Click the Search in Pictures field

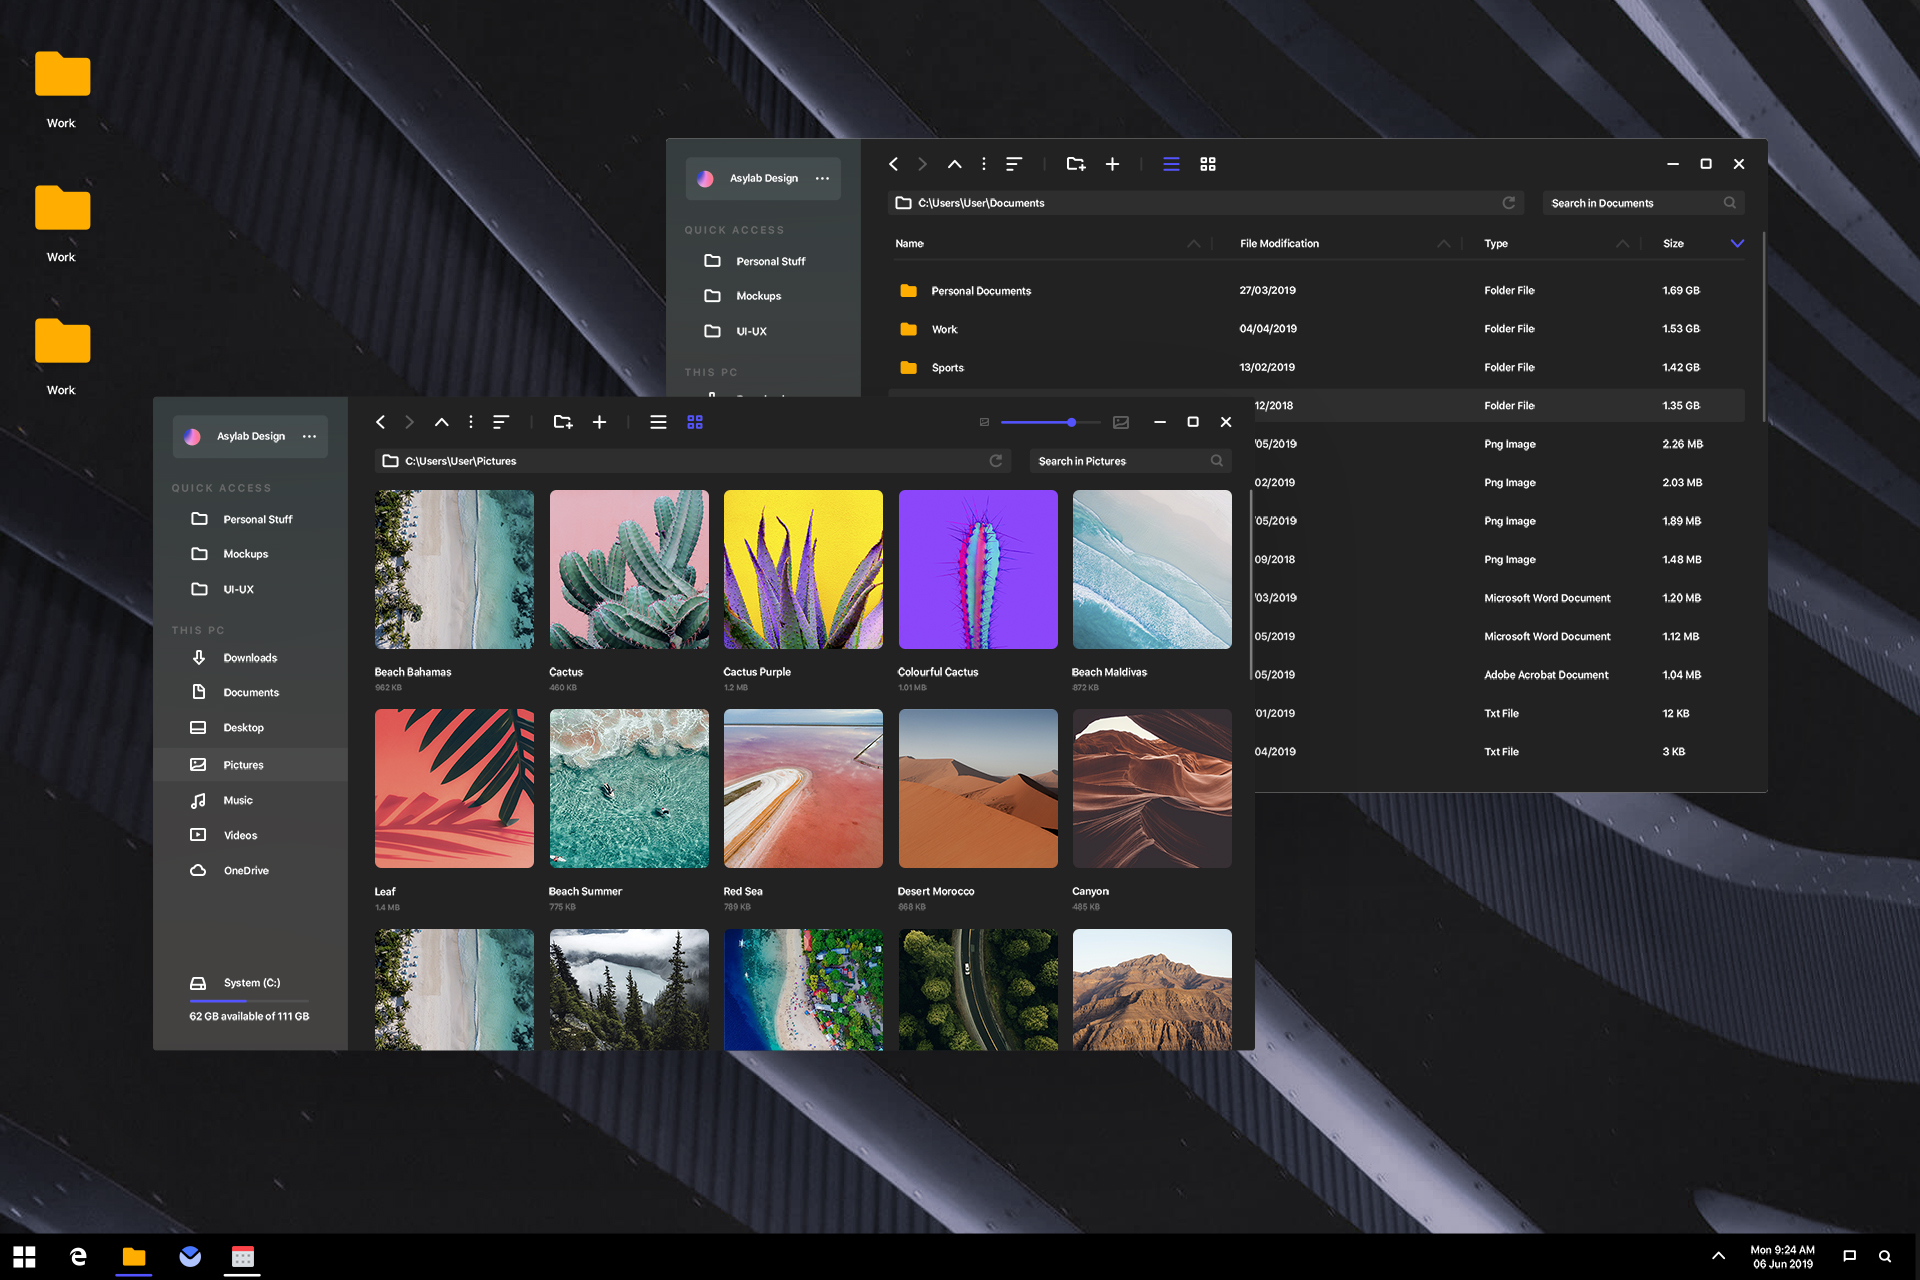click(x=1131, y=461)
